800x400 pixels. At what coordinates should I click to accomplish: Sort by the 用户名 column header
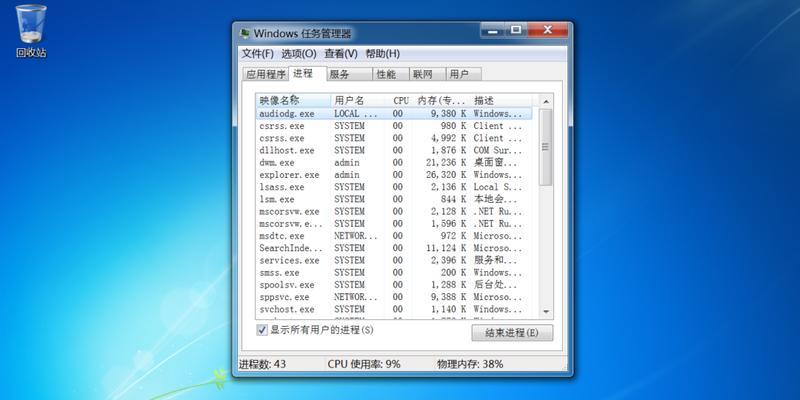[x=358, y=101]
